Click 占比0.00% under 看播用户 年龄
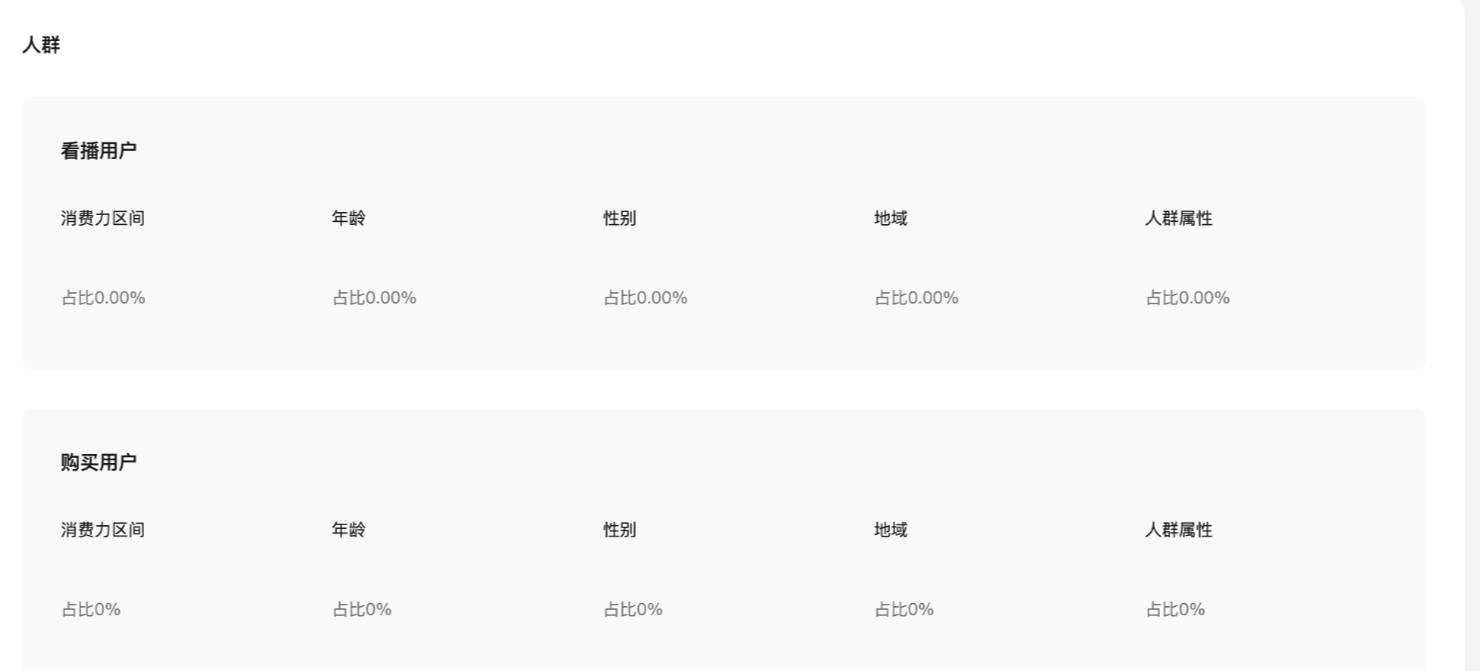Image resolution: width=1480 pixels, height=671 pixels. tap(374, 297)
